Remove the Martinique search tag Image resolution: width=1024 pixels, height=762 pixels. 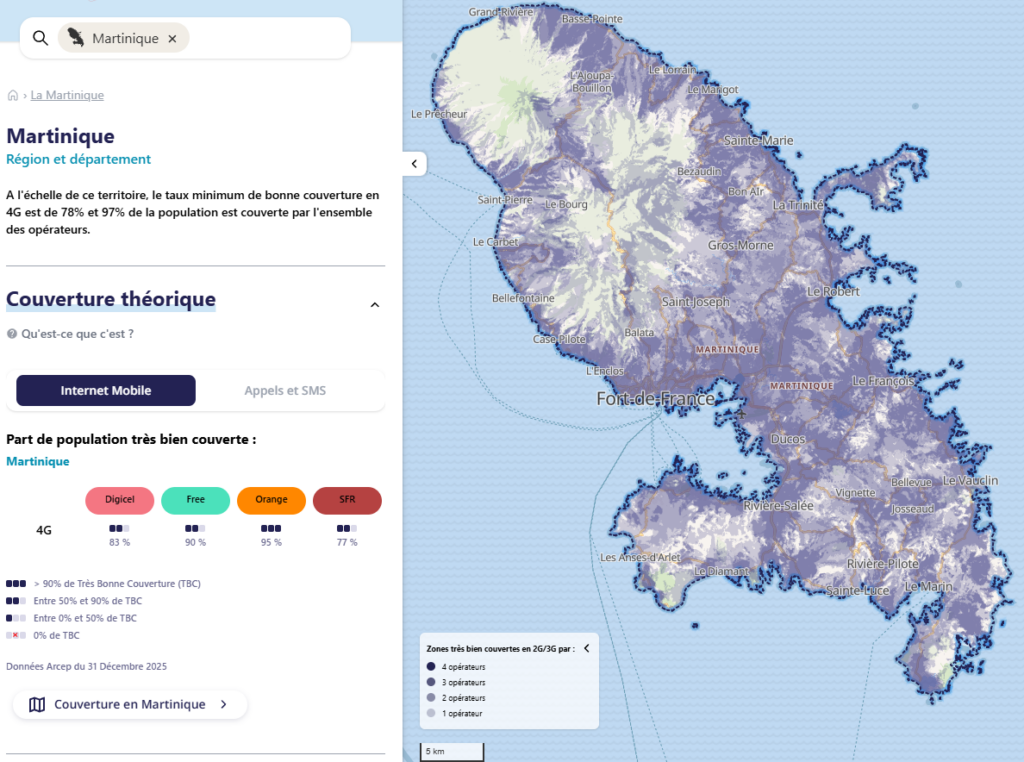[x=172, y=39]
